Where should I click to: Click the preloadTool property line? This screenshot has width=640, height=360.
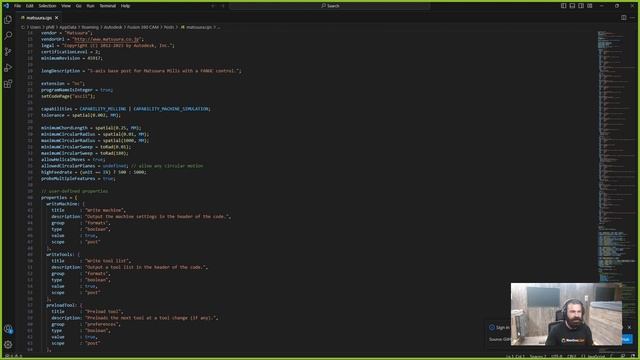[x=64, y=305]
